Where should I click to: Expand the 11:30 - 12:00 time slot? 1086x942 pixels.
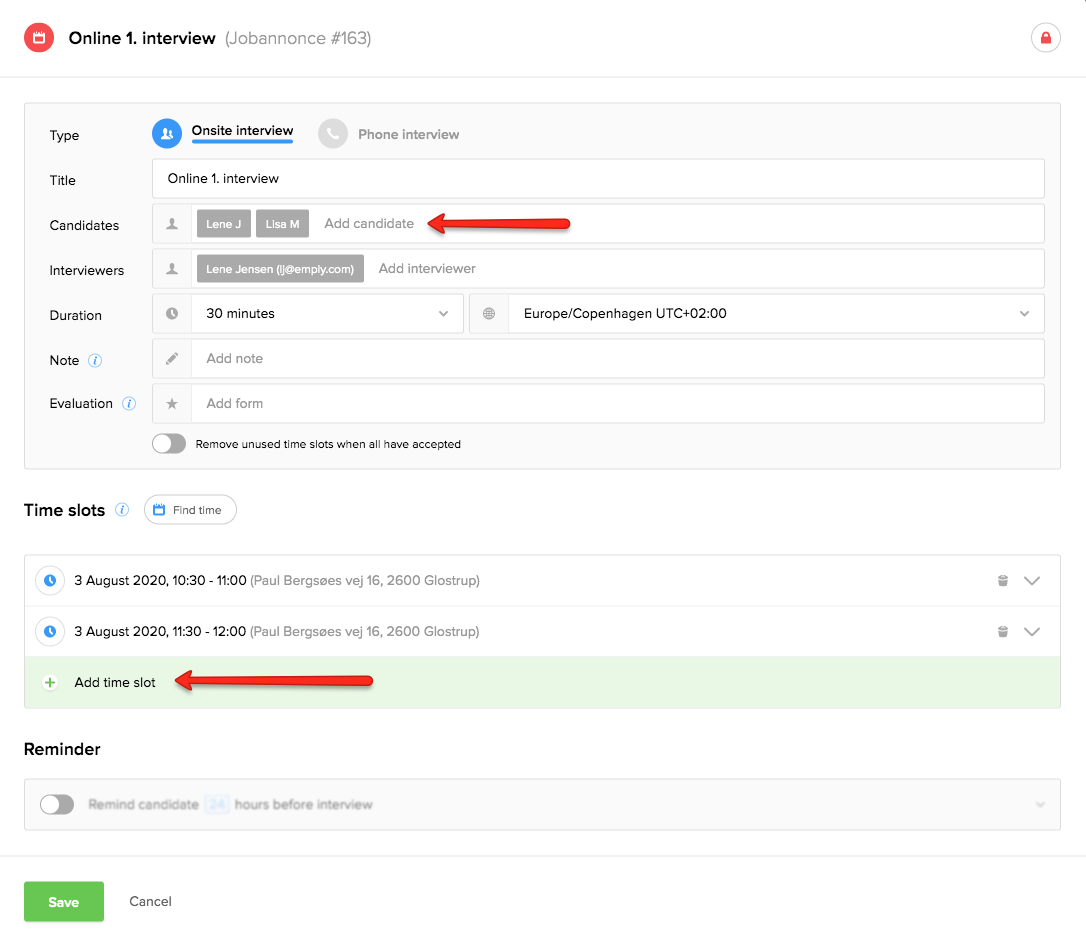(1032, 632)
